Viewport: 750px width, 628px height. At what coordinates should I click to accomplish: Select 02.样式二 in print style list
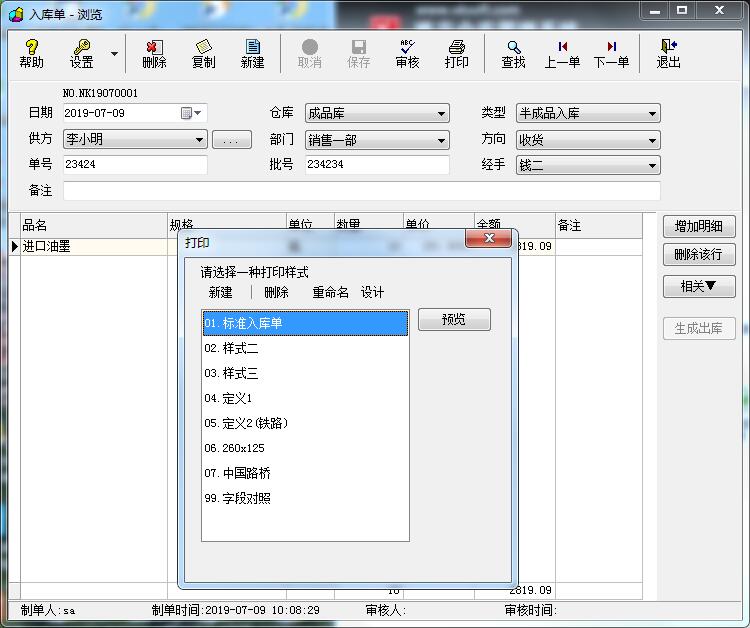[x=231, y=348]
